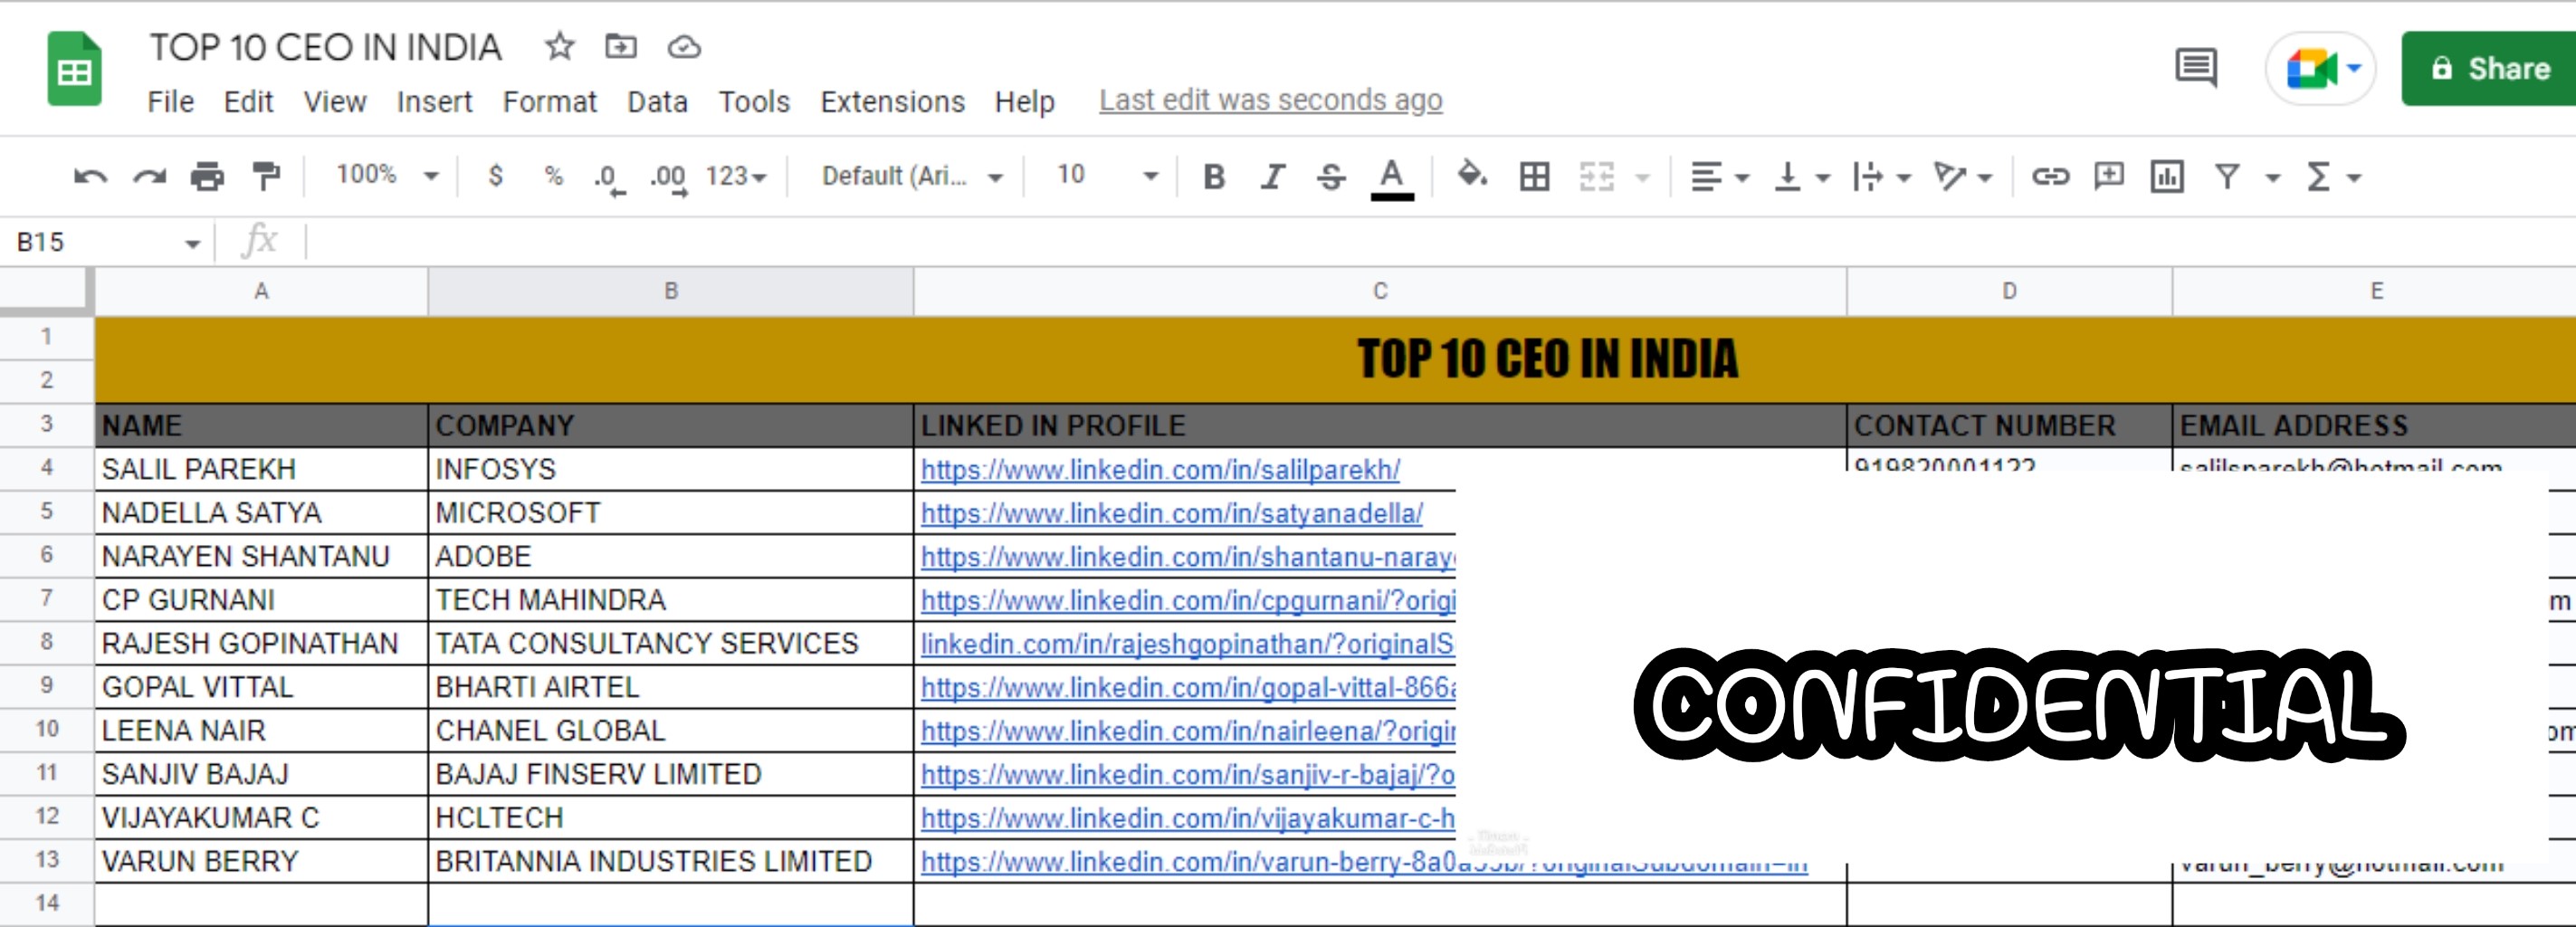Viewport: 2576px width, 927px height.
Task: Open Satya Nadella's LinkedIn profile link
Action: [1171, 513]
